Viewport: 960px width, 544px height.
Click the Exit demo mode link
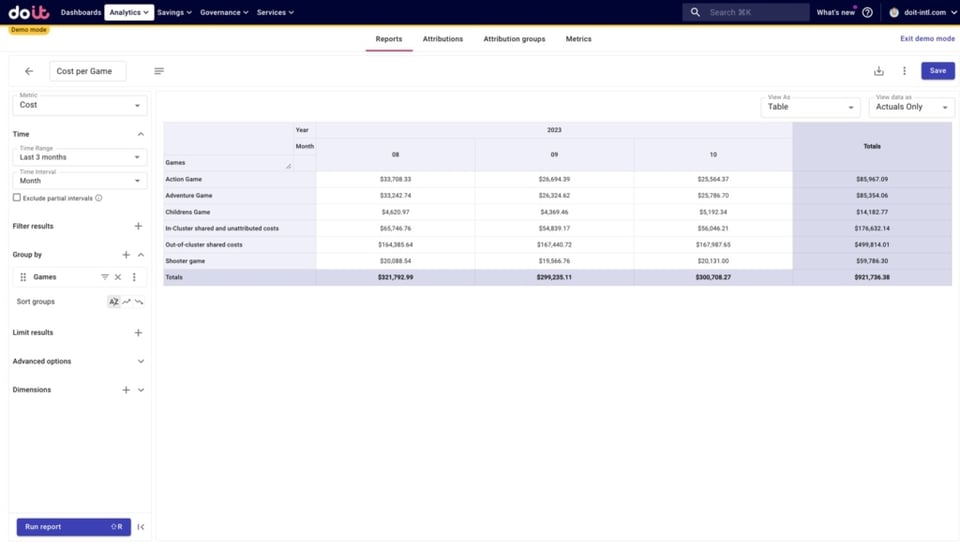pos(927,39)
